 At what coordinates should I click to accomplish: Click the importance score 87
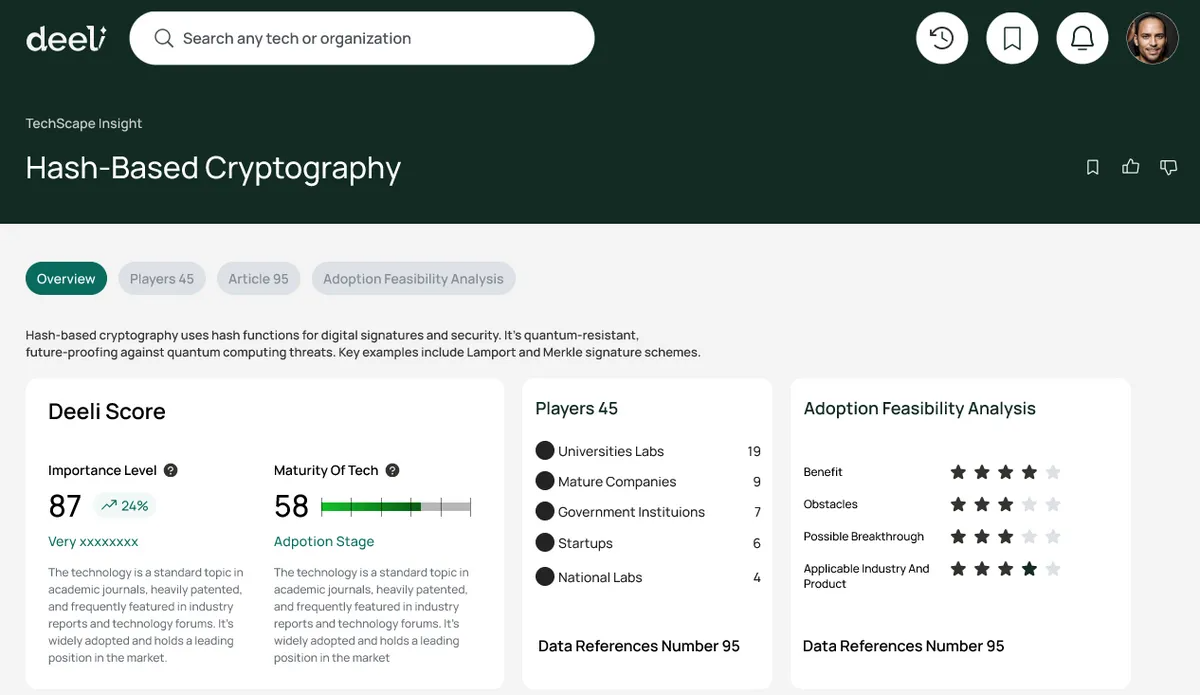(65, 506)
